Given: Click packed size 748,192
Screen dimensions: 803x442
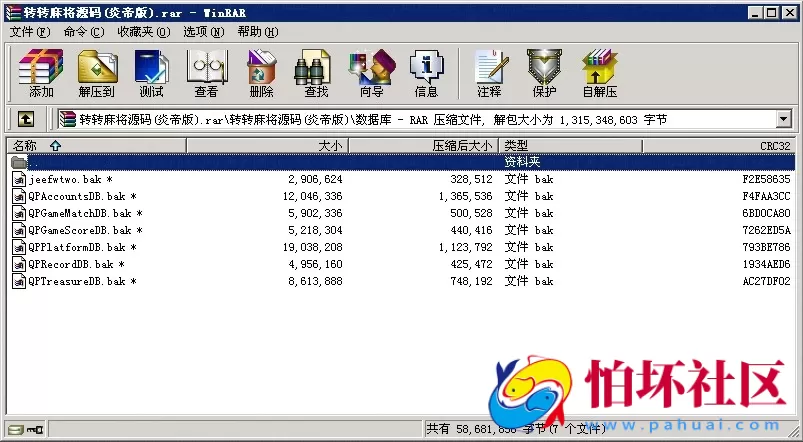Looking at the screenshot, I should tap(471, 281).
